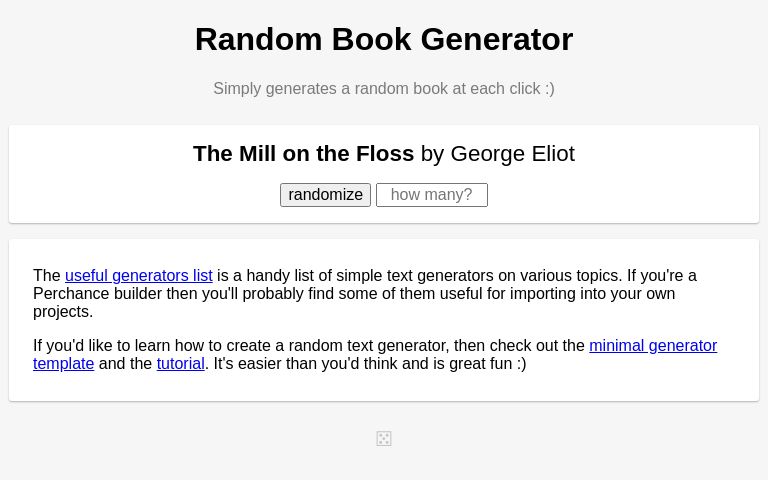Focus the "how many?" input field
Viewport: 768px width, 480px height.
431,195
